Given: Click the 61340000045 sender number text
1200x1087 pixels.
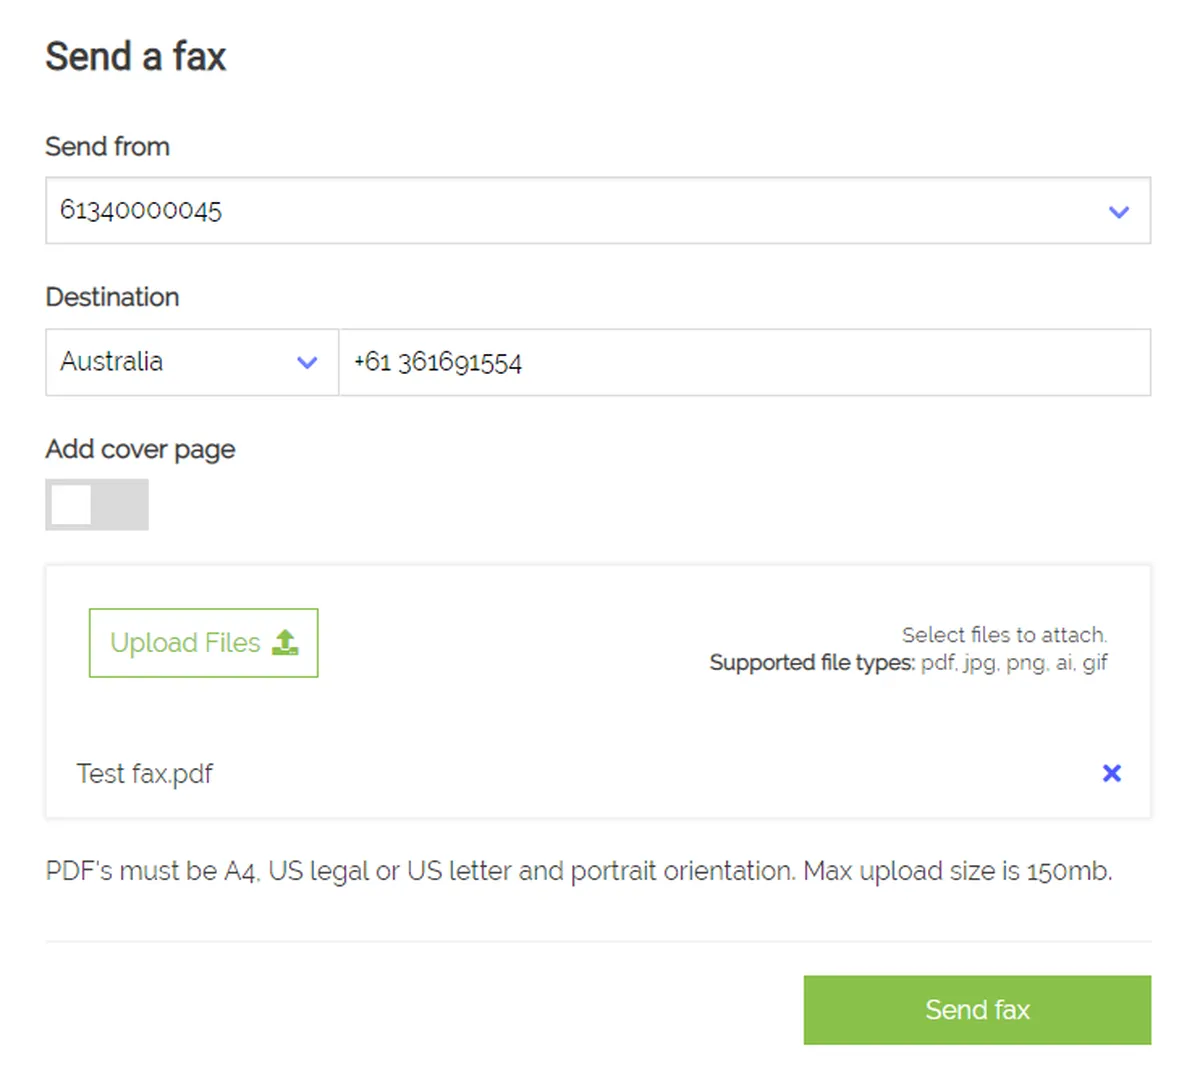Looking at the screenshot, I should coord(141,210).
